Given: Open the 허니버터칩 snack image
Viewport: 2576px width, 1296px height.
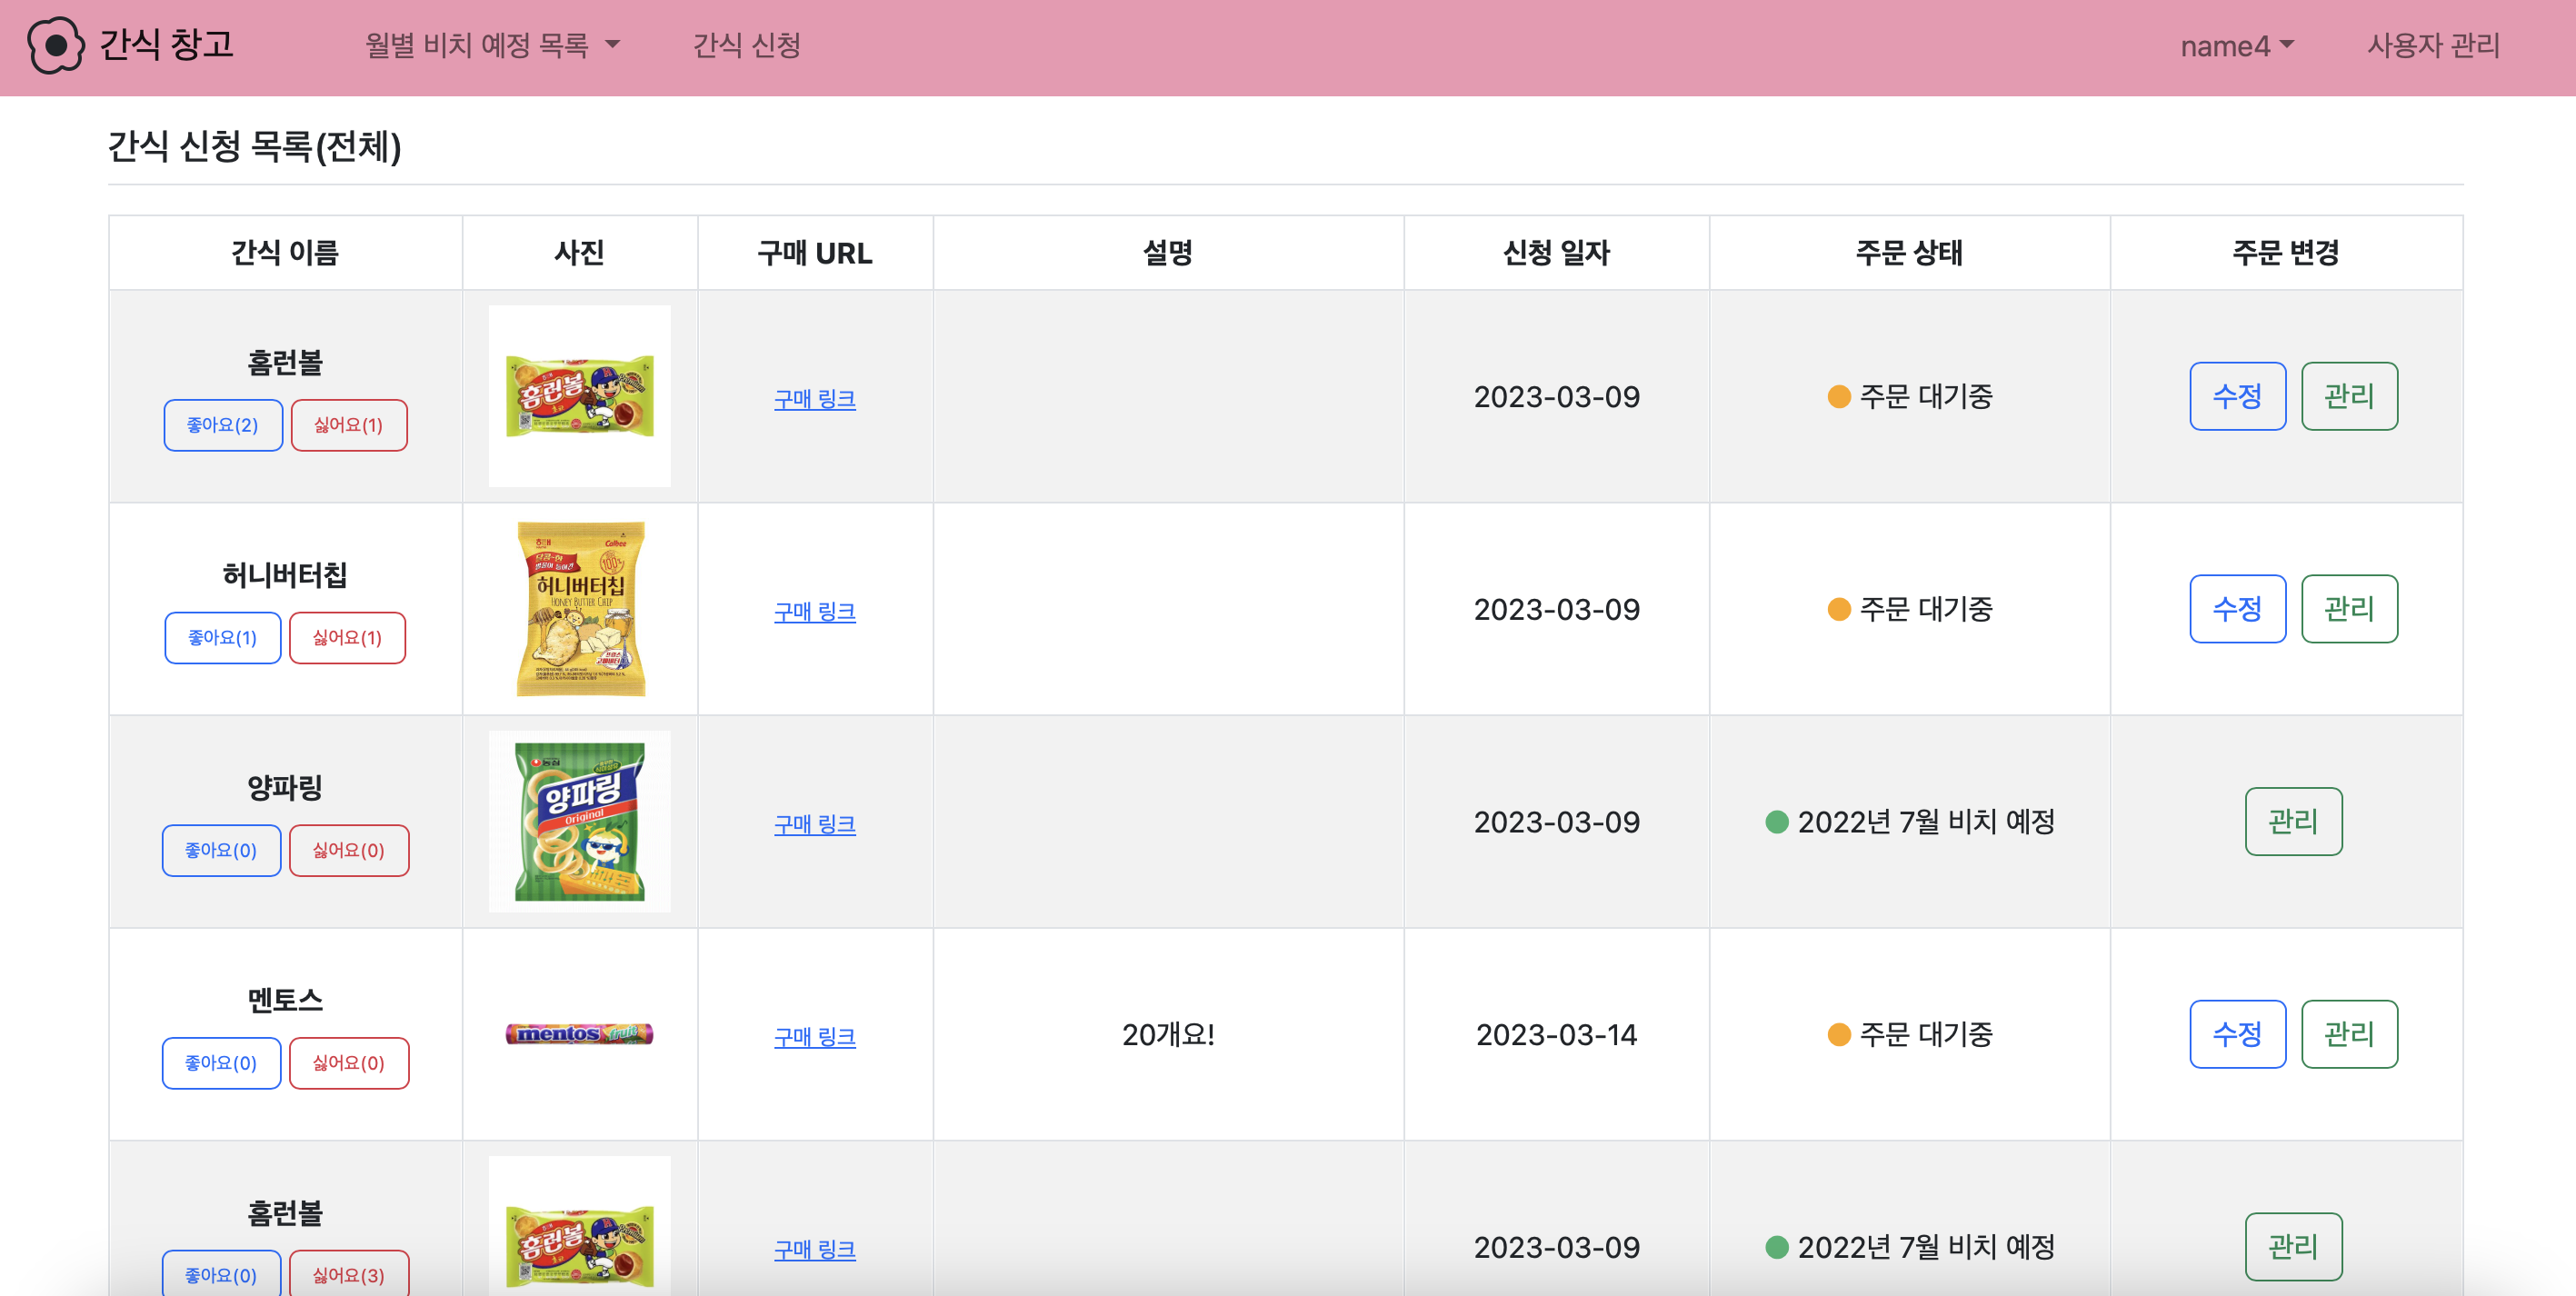Looking at the screenshot, I should [x=579, y=608].
